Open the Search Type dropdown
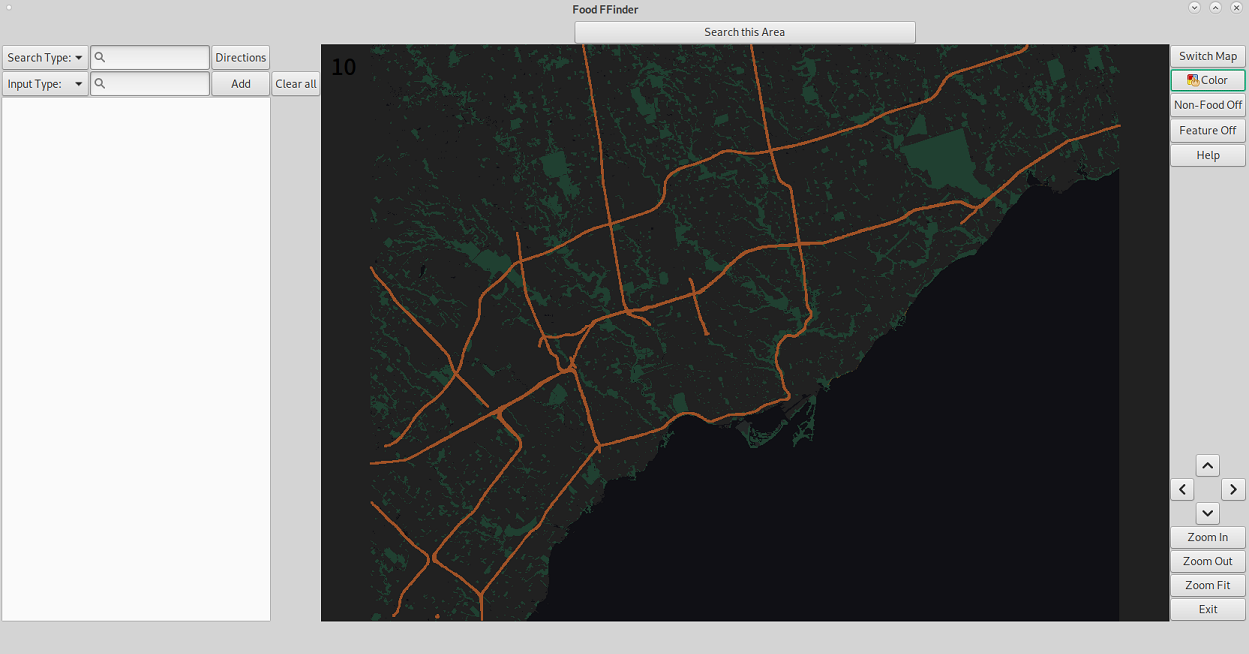Screen dimensions: 1249x654 pos(45,58)
